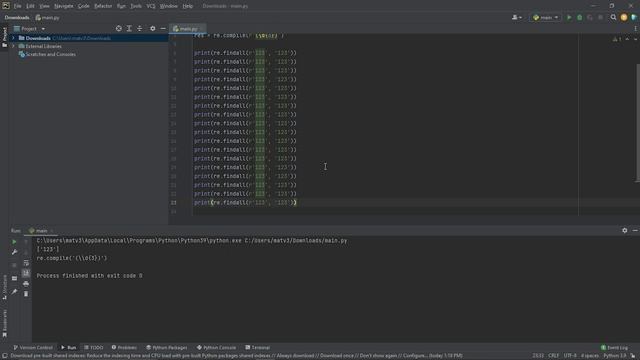Screen dimensions: 640x360
Task: Open Project panel gear options
Action: coord(153,29)
